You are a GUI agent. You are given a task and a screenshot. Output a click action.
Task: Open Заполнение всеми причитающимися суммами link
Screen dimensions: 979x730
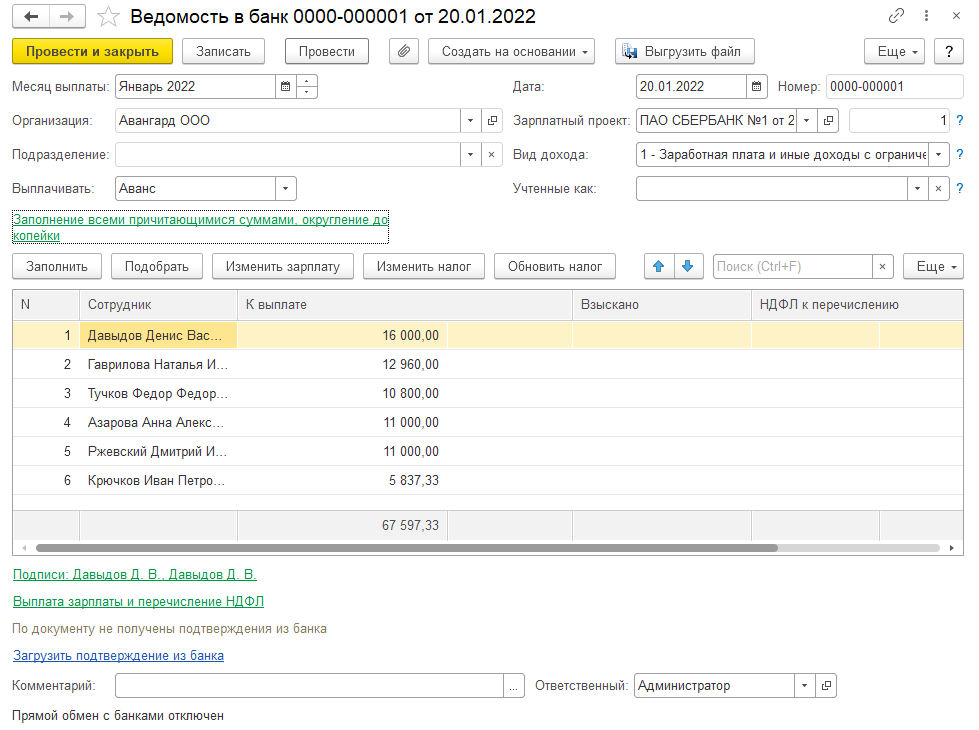(200, 227)
